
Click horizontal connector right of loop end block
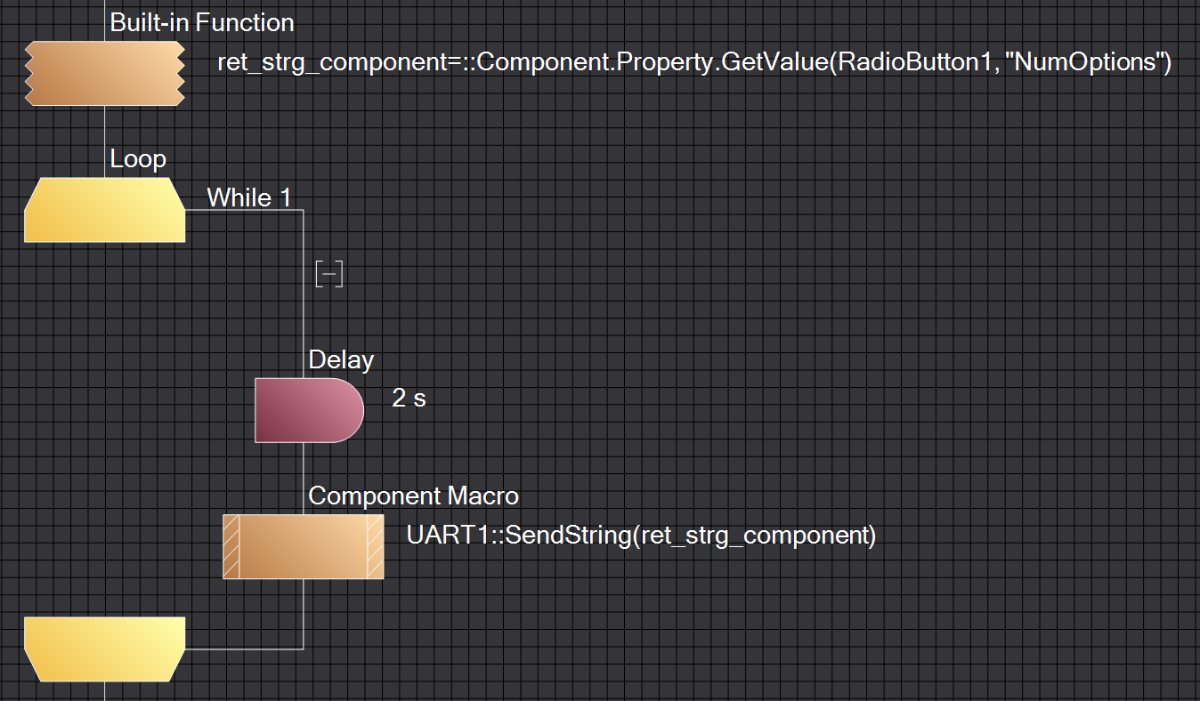coord(244,648)
